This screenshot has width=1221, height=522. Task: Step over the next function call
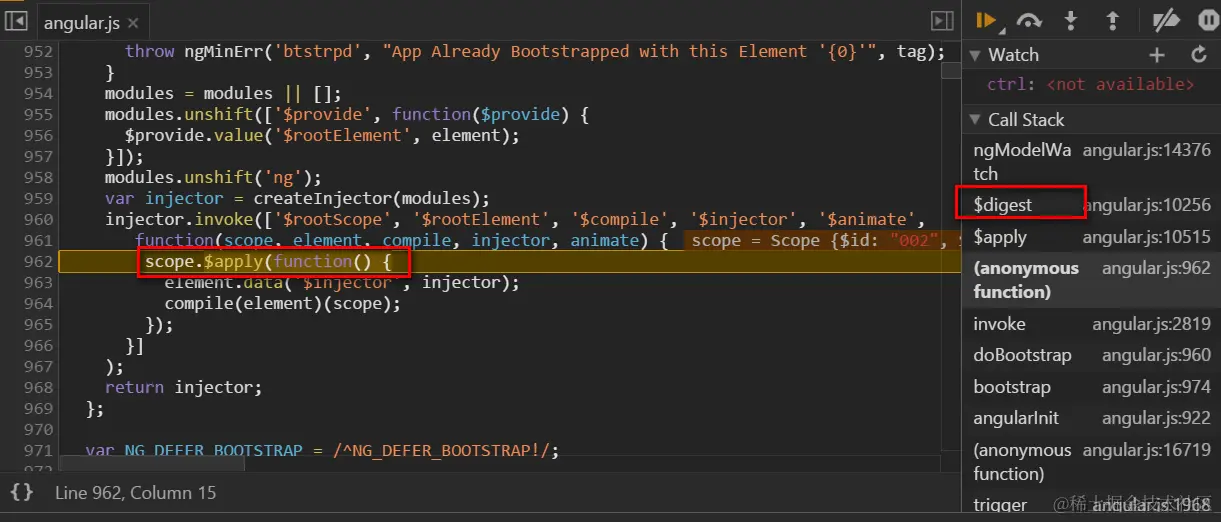click(x=1028, y=20)
